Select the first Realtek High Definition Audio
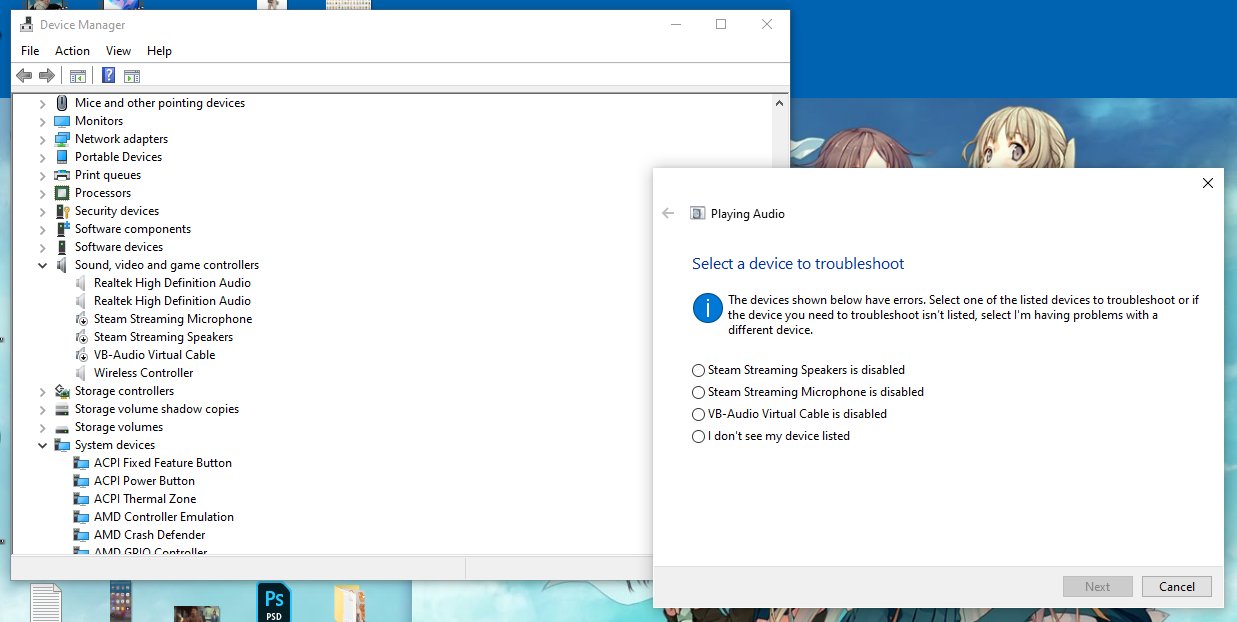1237x622 pixels. 172,283
